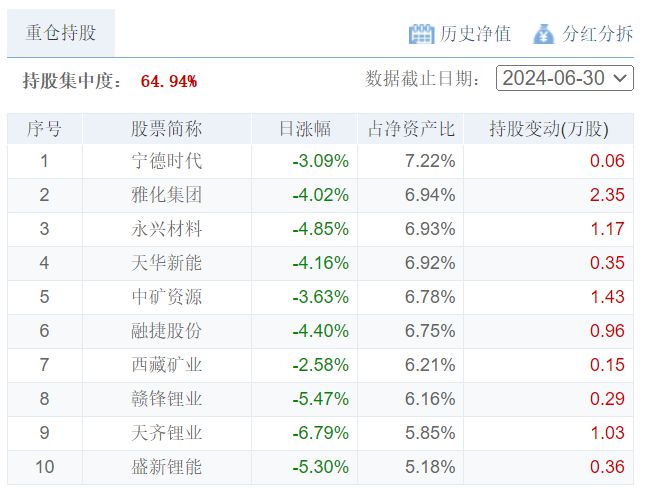The width and height of the screenshot is (646, 502).
Task: Select net asset ratio 5.18%
Action: [x=430, y=467]
